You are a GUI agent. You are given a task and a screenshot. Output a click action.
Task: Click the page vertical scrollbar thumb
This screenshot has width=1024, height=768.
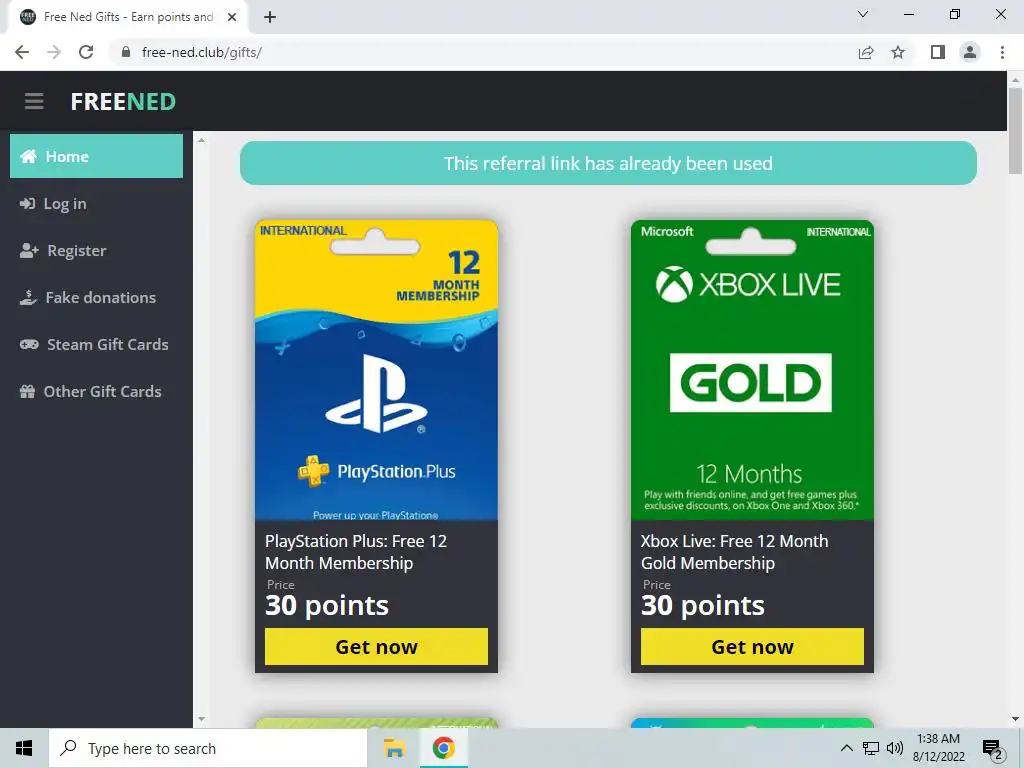click(x=1015, y=131)
